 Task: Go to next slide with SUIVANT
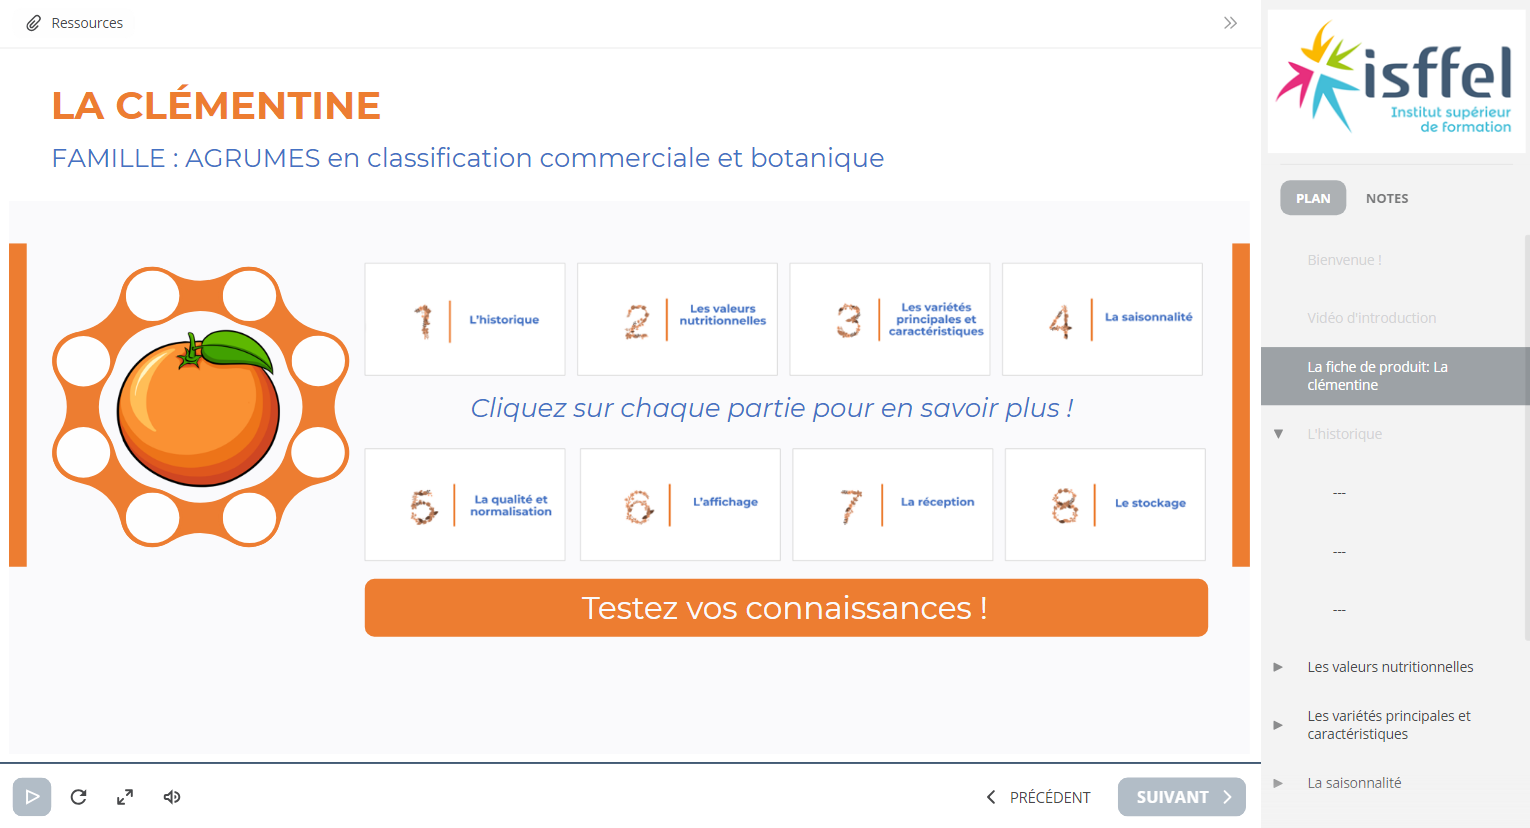[x=1181, y=797]
